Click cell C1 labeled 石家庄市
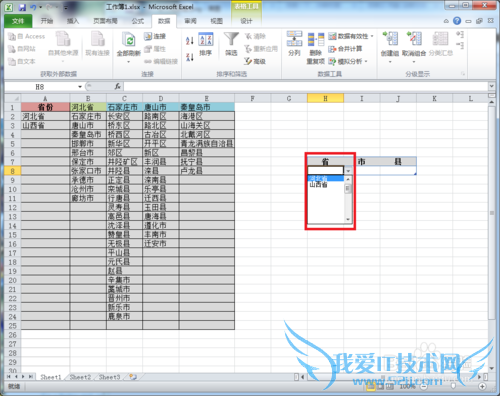This screenshot has height=396, width=500. pyautogui.click(x=125, y=107)
